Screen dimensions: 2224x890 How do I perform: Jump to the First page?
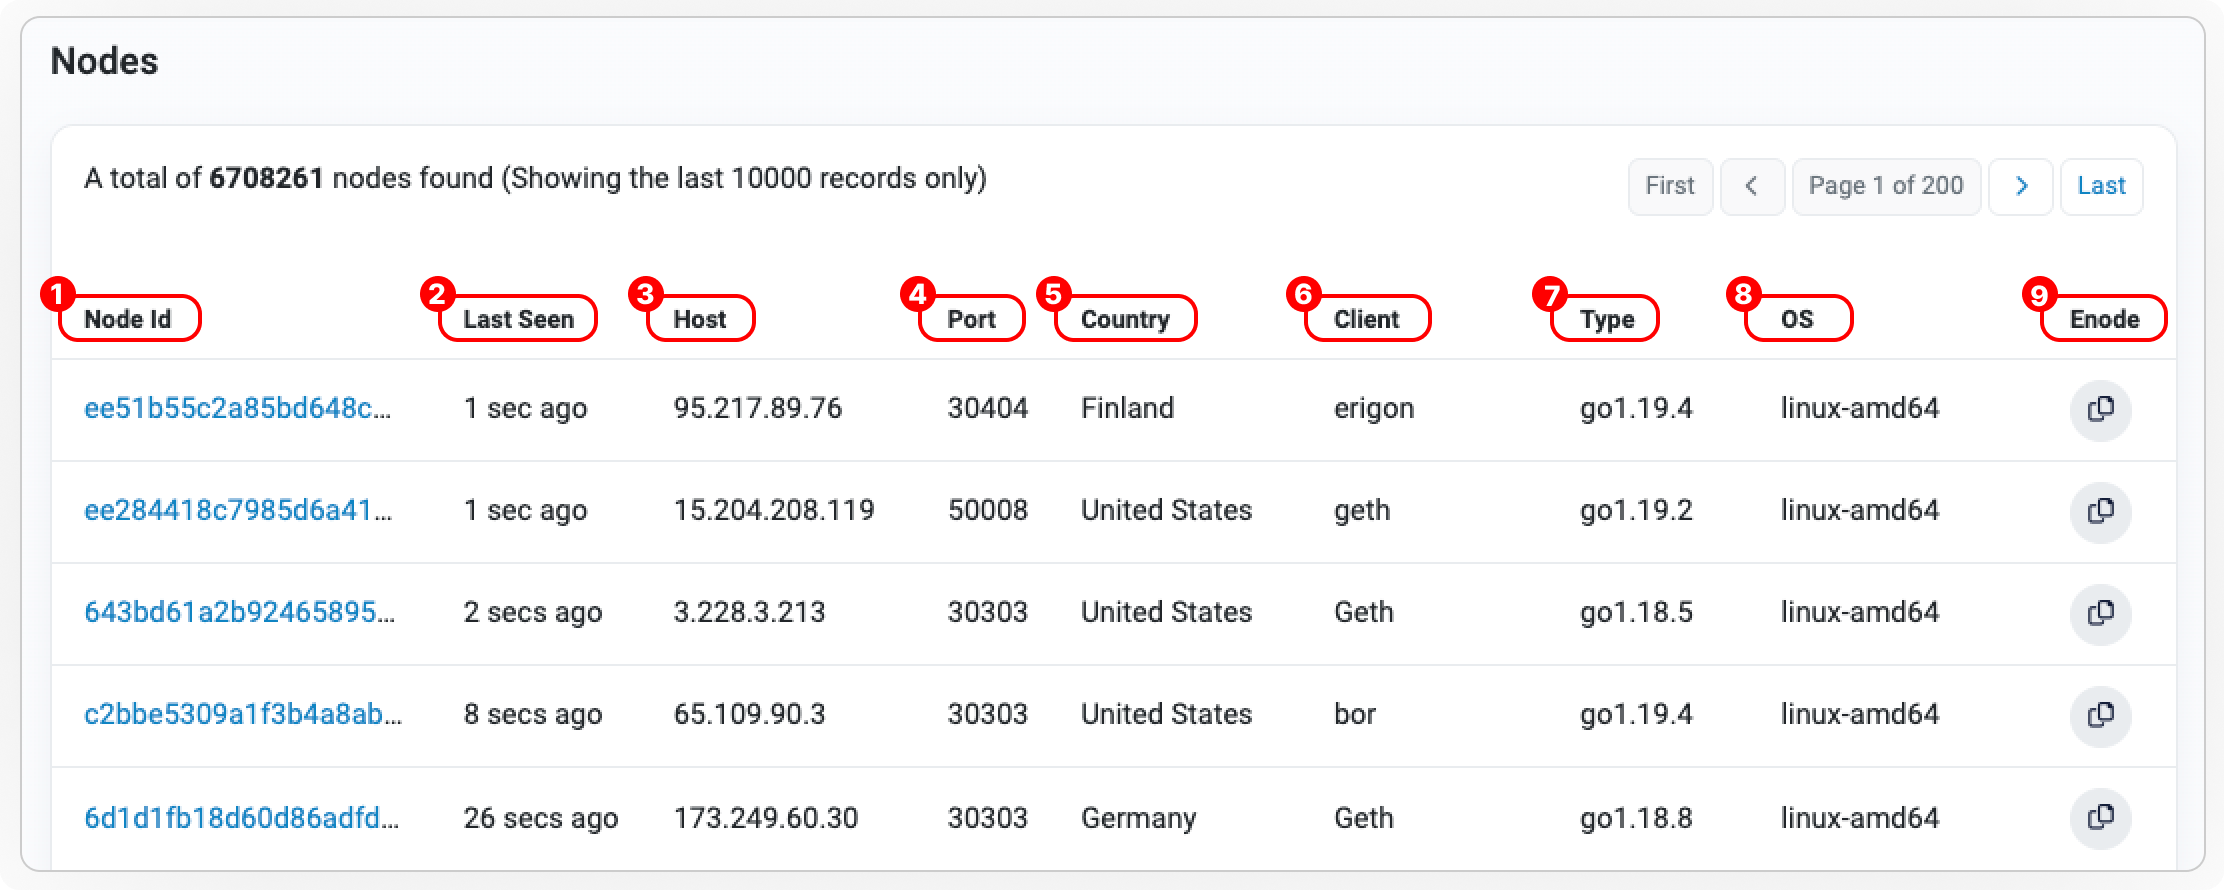click(1670, 186)
